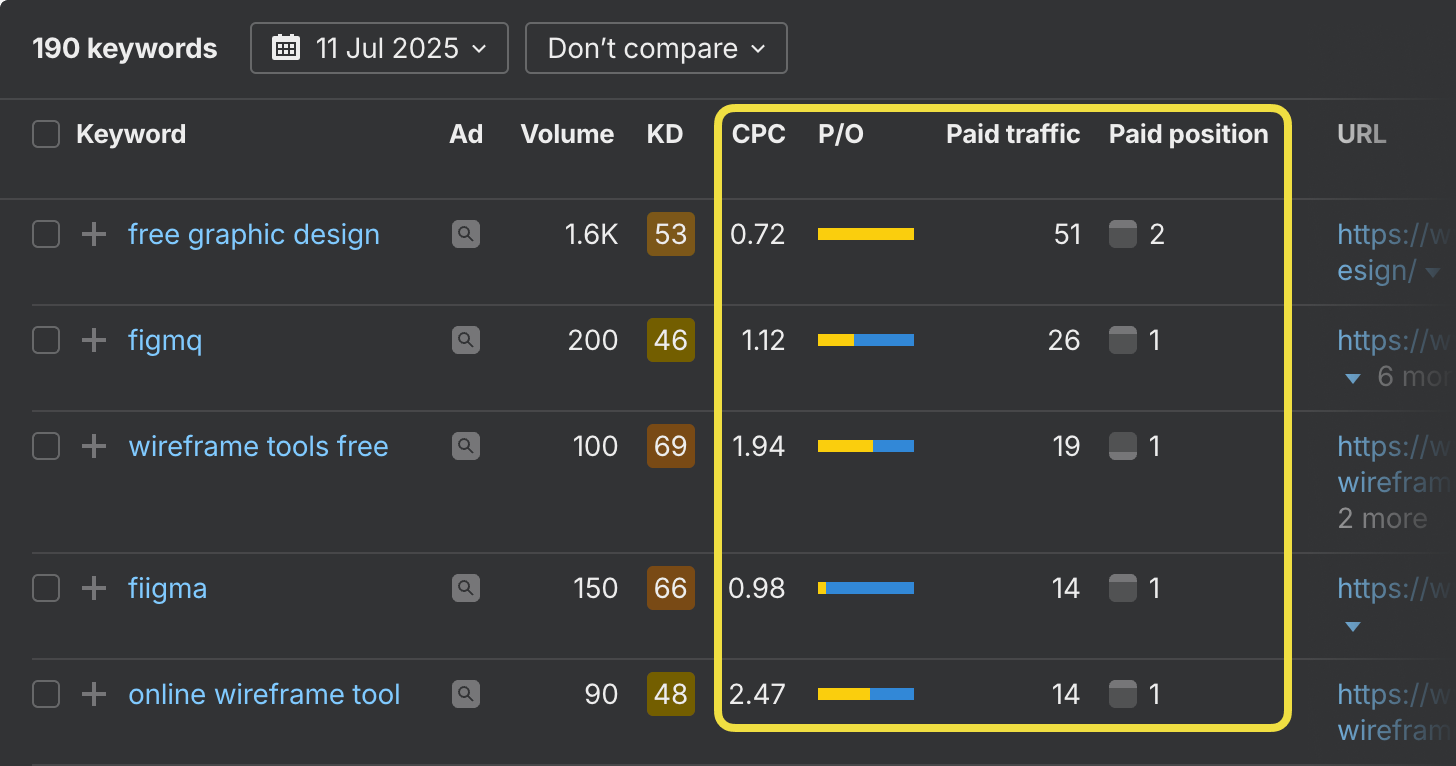Check the box for 'free graphic design' row

[46, 235]
